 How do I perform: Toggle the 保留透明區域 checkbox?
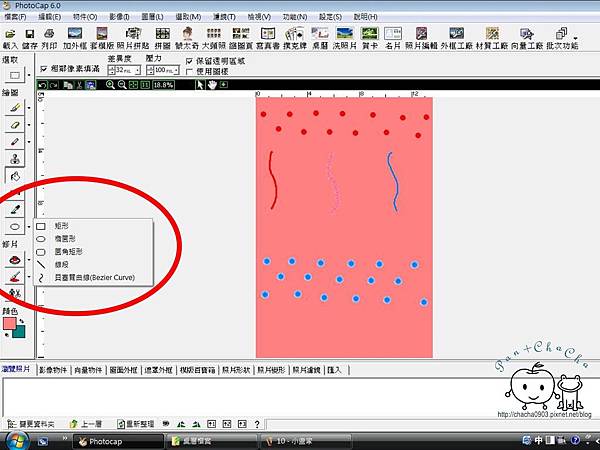coord(189,61)
